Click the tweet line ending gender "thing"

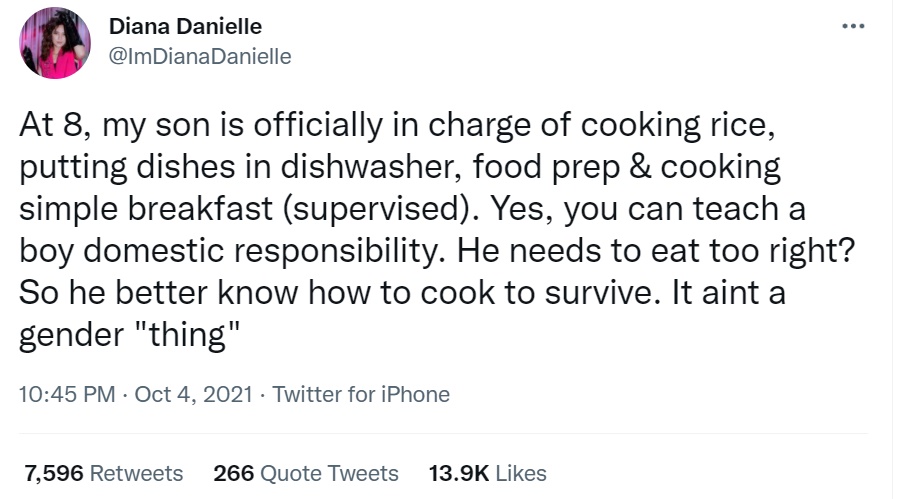tap(129, 335)
